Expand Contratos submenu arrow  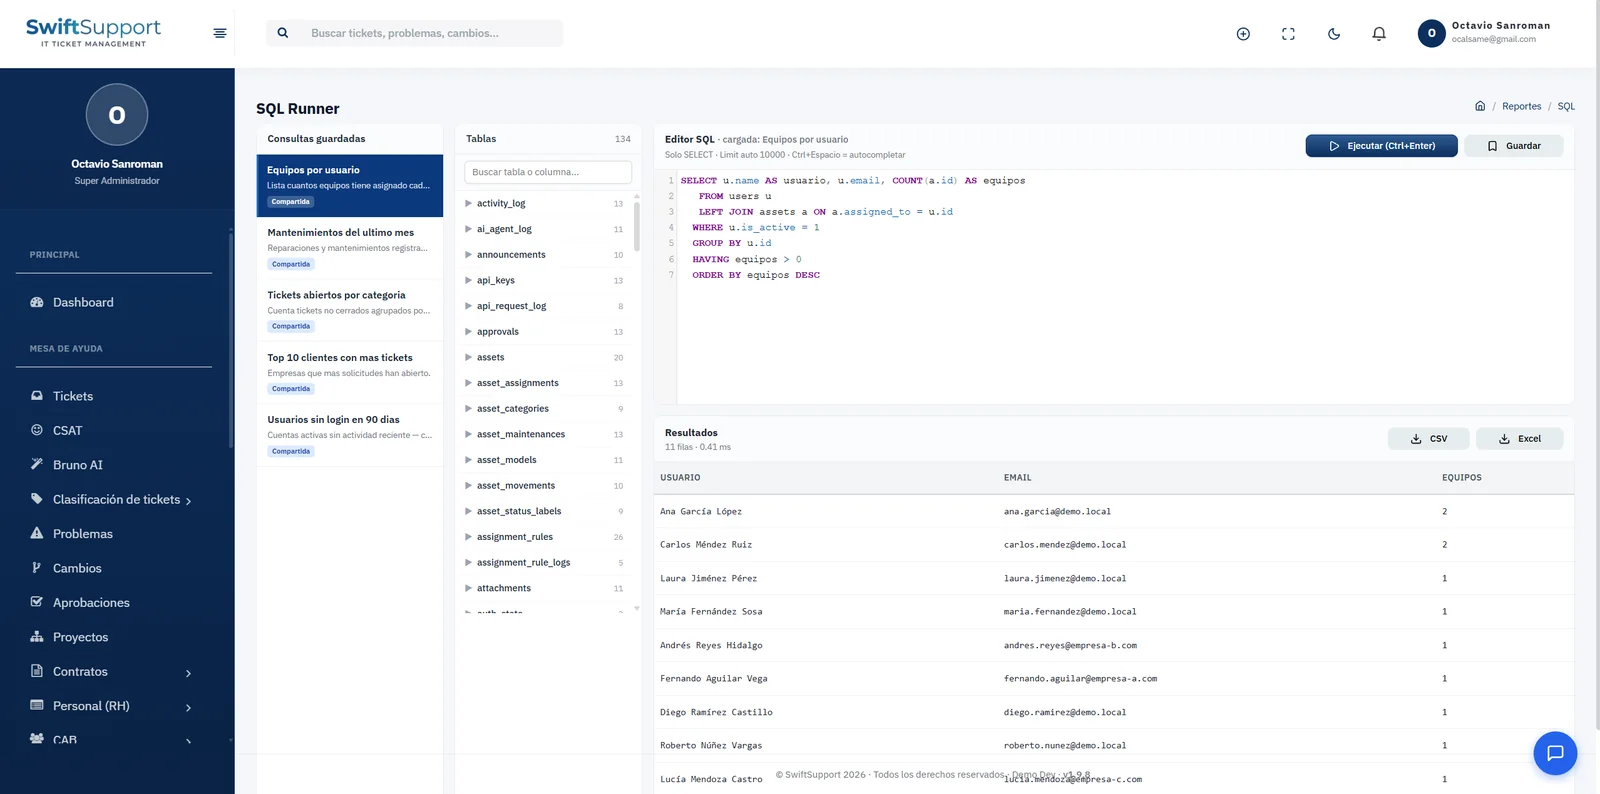coord(188,673)
